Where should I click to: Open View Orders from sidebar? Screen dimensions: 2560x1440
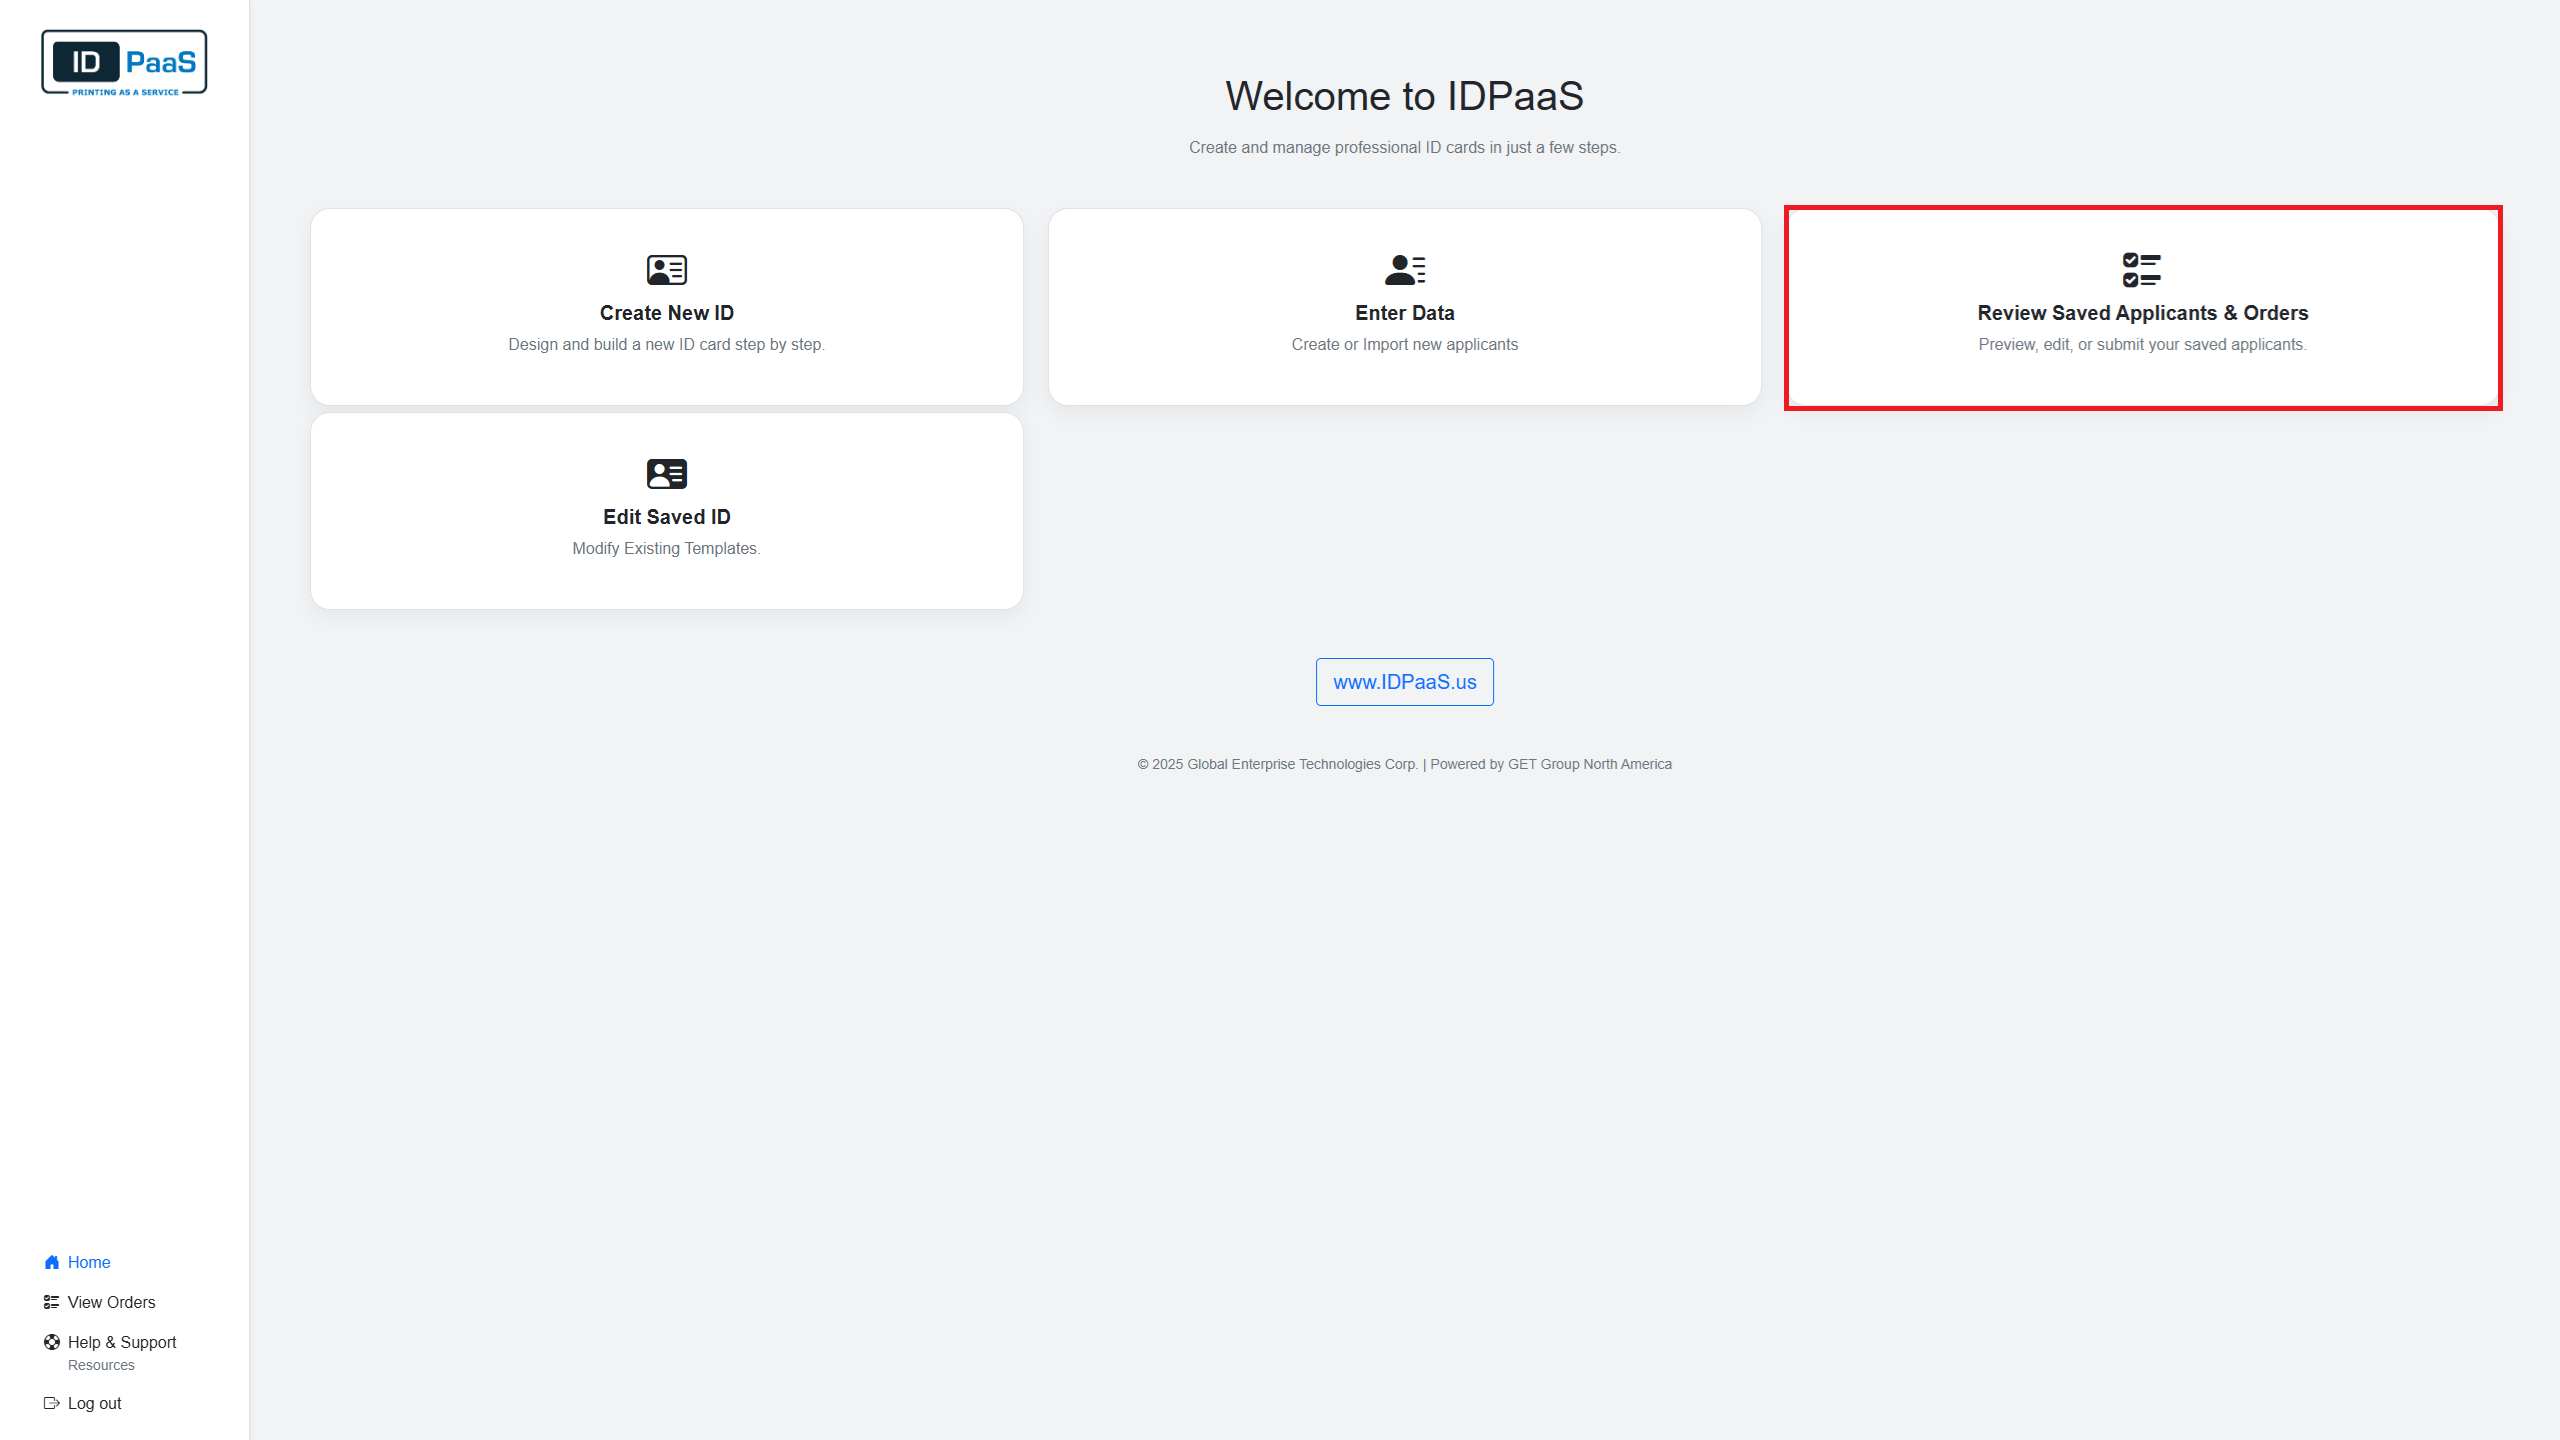[111, 1302]
